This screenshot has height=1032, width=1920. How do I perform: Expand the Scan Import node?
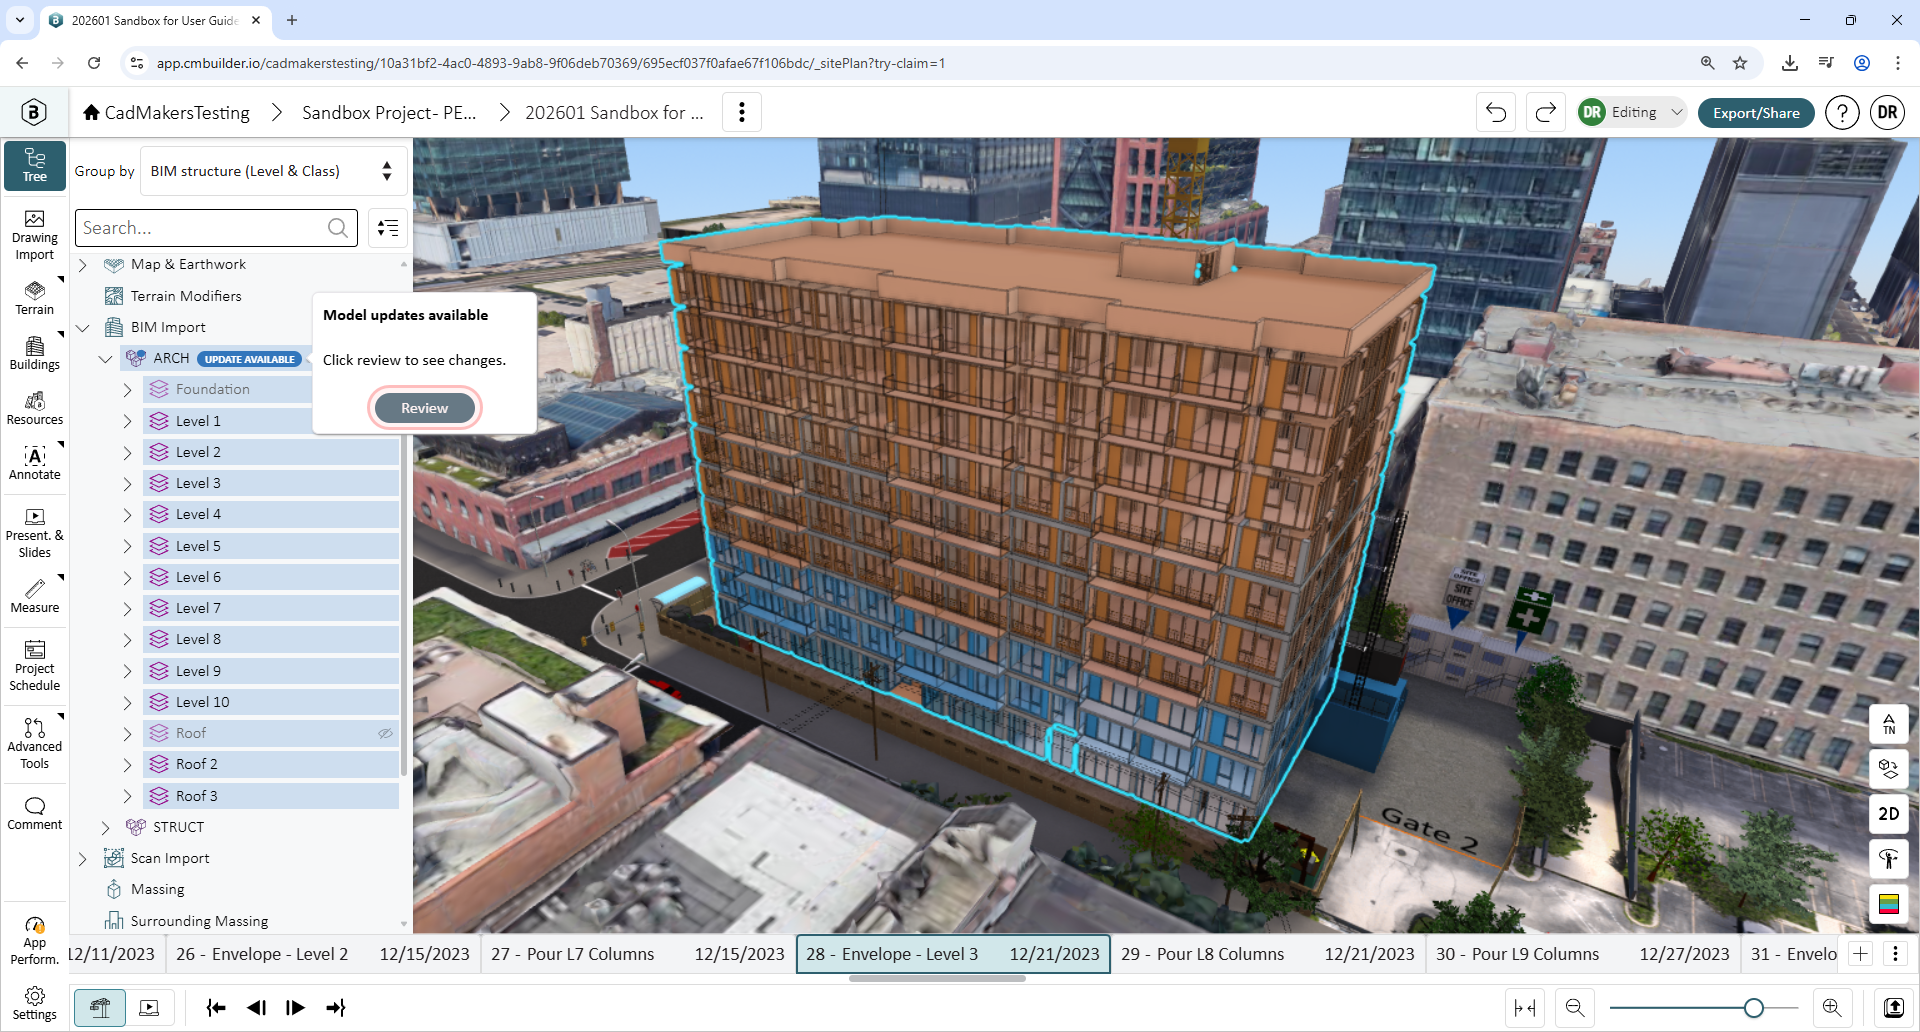click(x=83, y=858)
